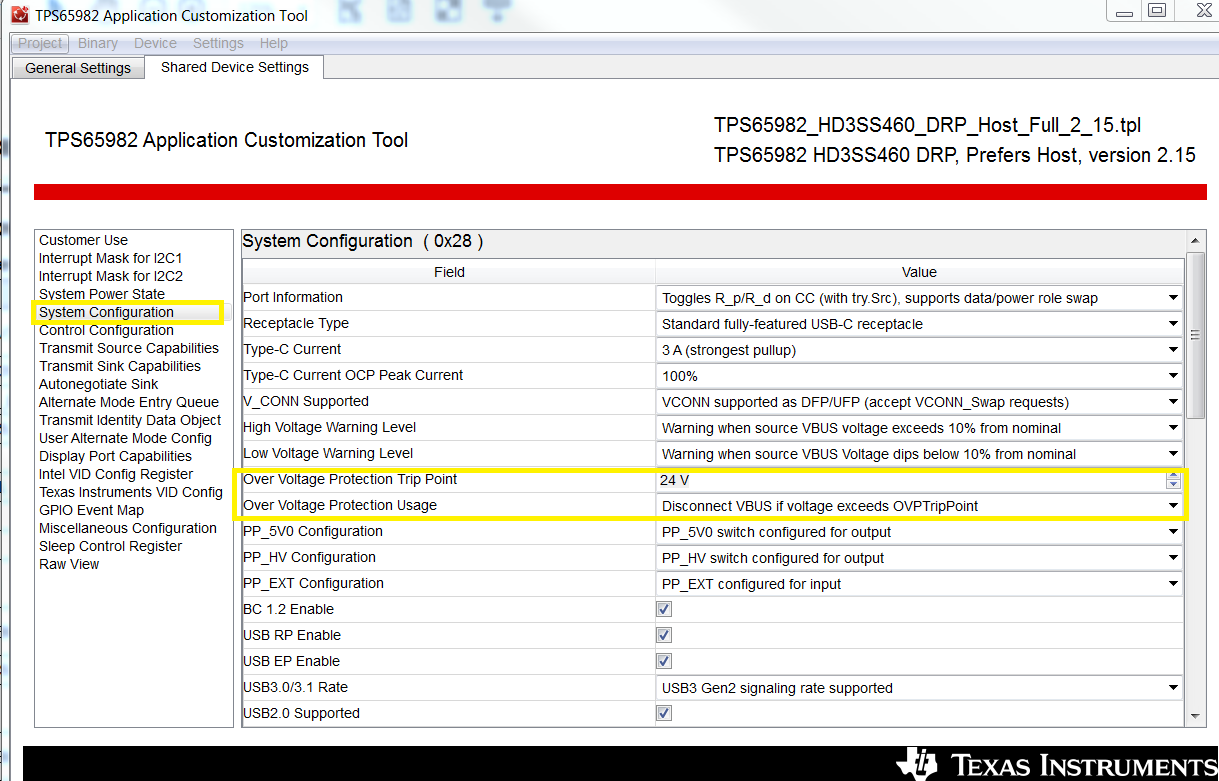Click the Value column header
The image size is (1219, 781).
click(x=919, y=272)
